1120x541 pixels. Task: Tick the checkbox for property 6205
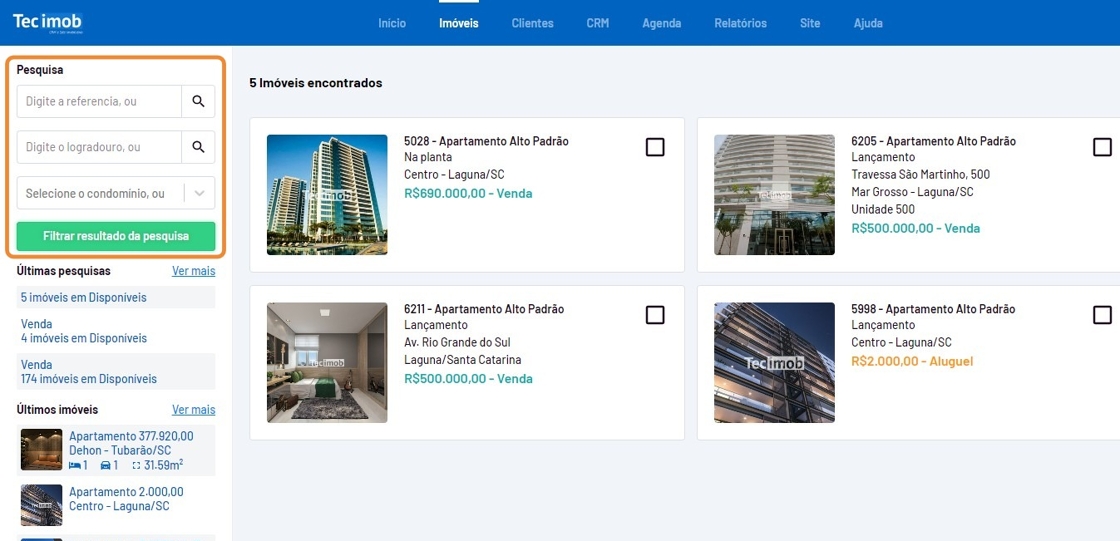pos(1102,147)
